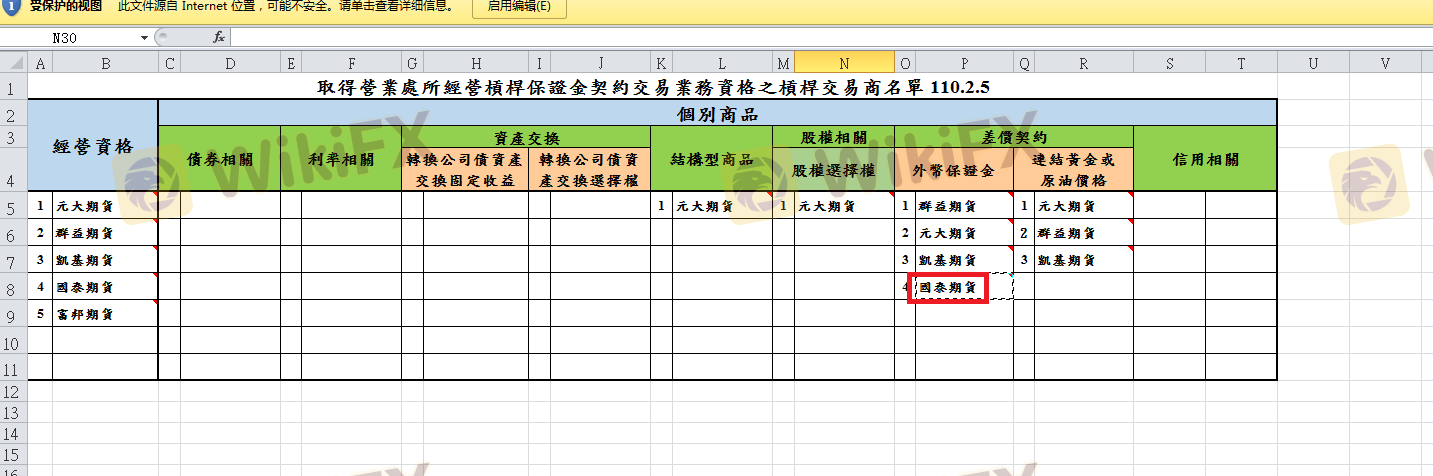Image resolution: width=1433 pixels, height=476 pixels.
Task: Select column B header
Action: pos(104,63)
